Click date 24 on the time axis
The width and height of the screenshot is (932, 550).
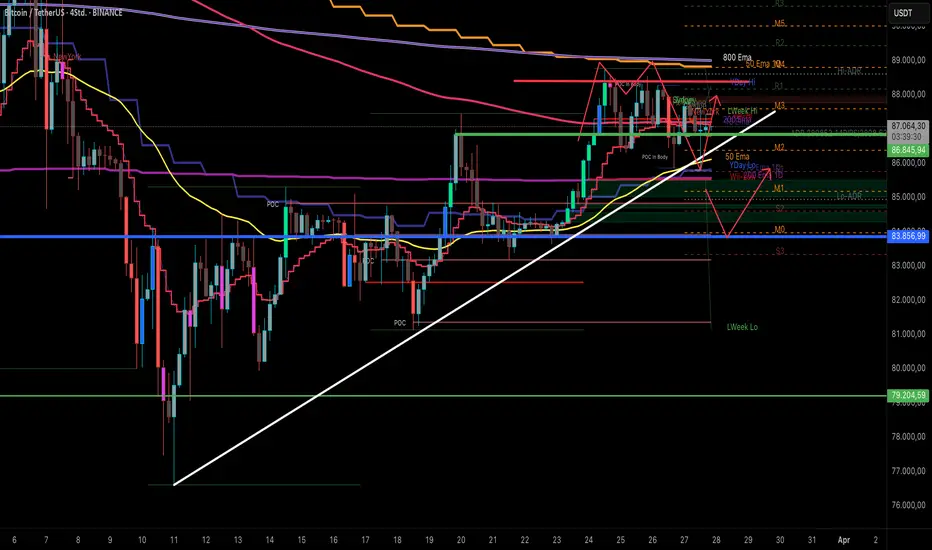point(588,540)
